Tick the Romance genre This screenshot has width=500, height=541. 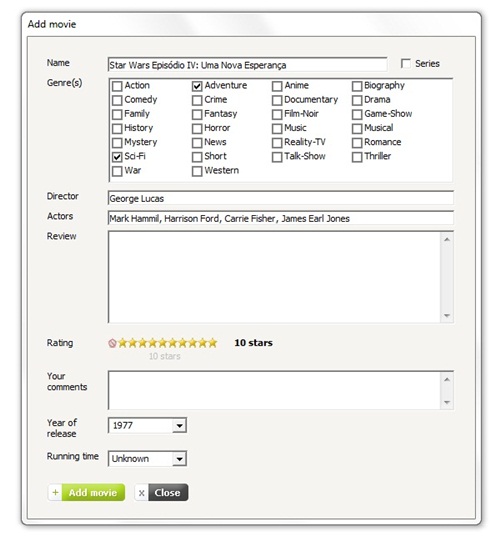357,142
